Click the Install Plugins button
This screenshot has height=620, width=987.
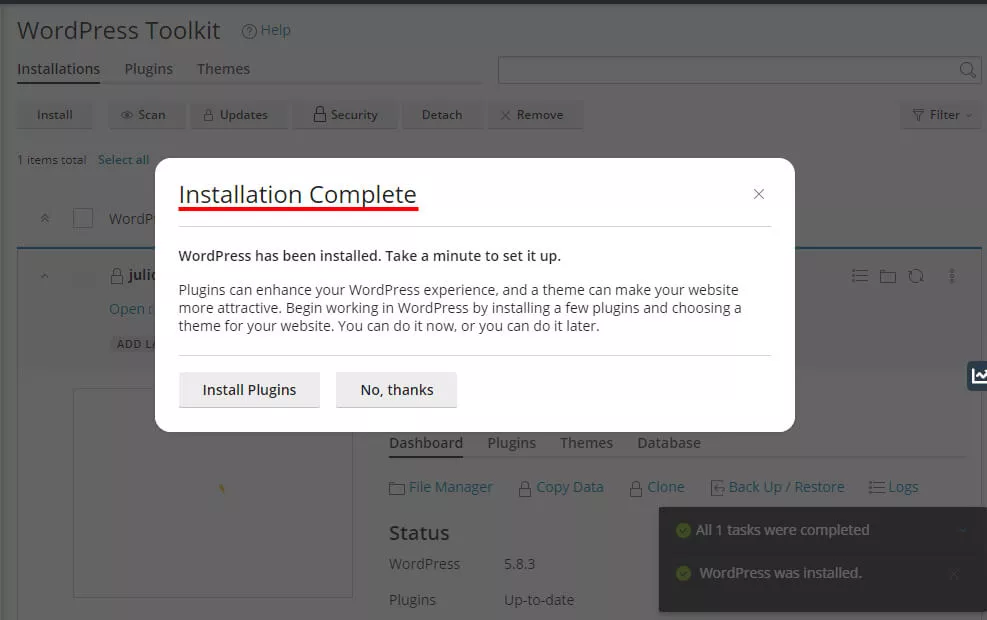[x=249, y=390]
